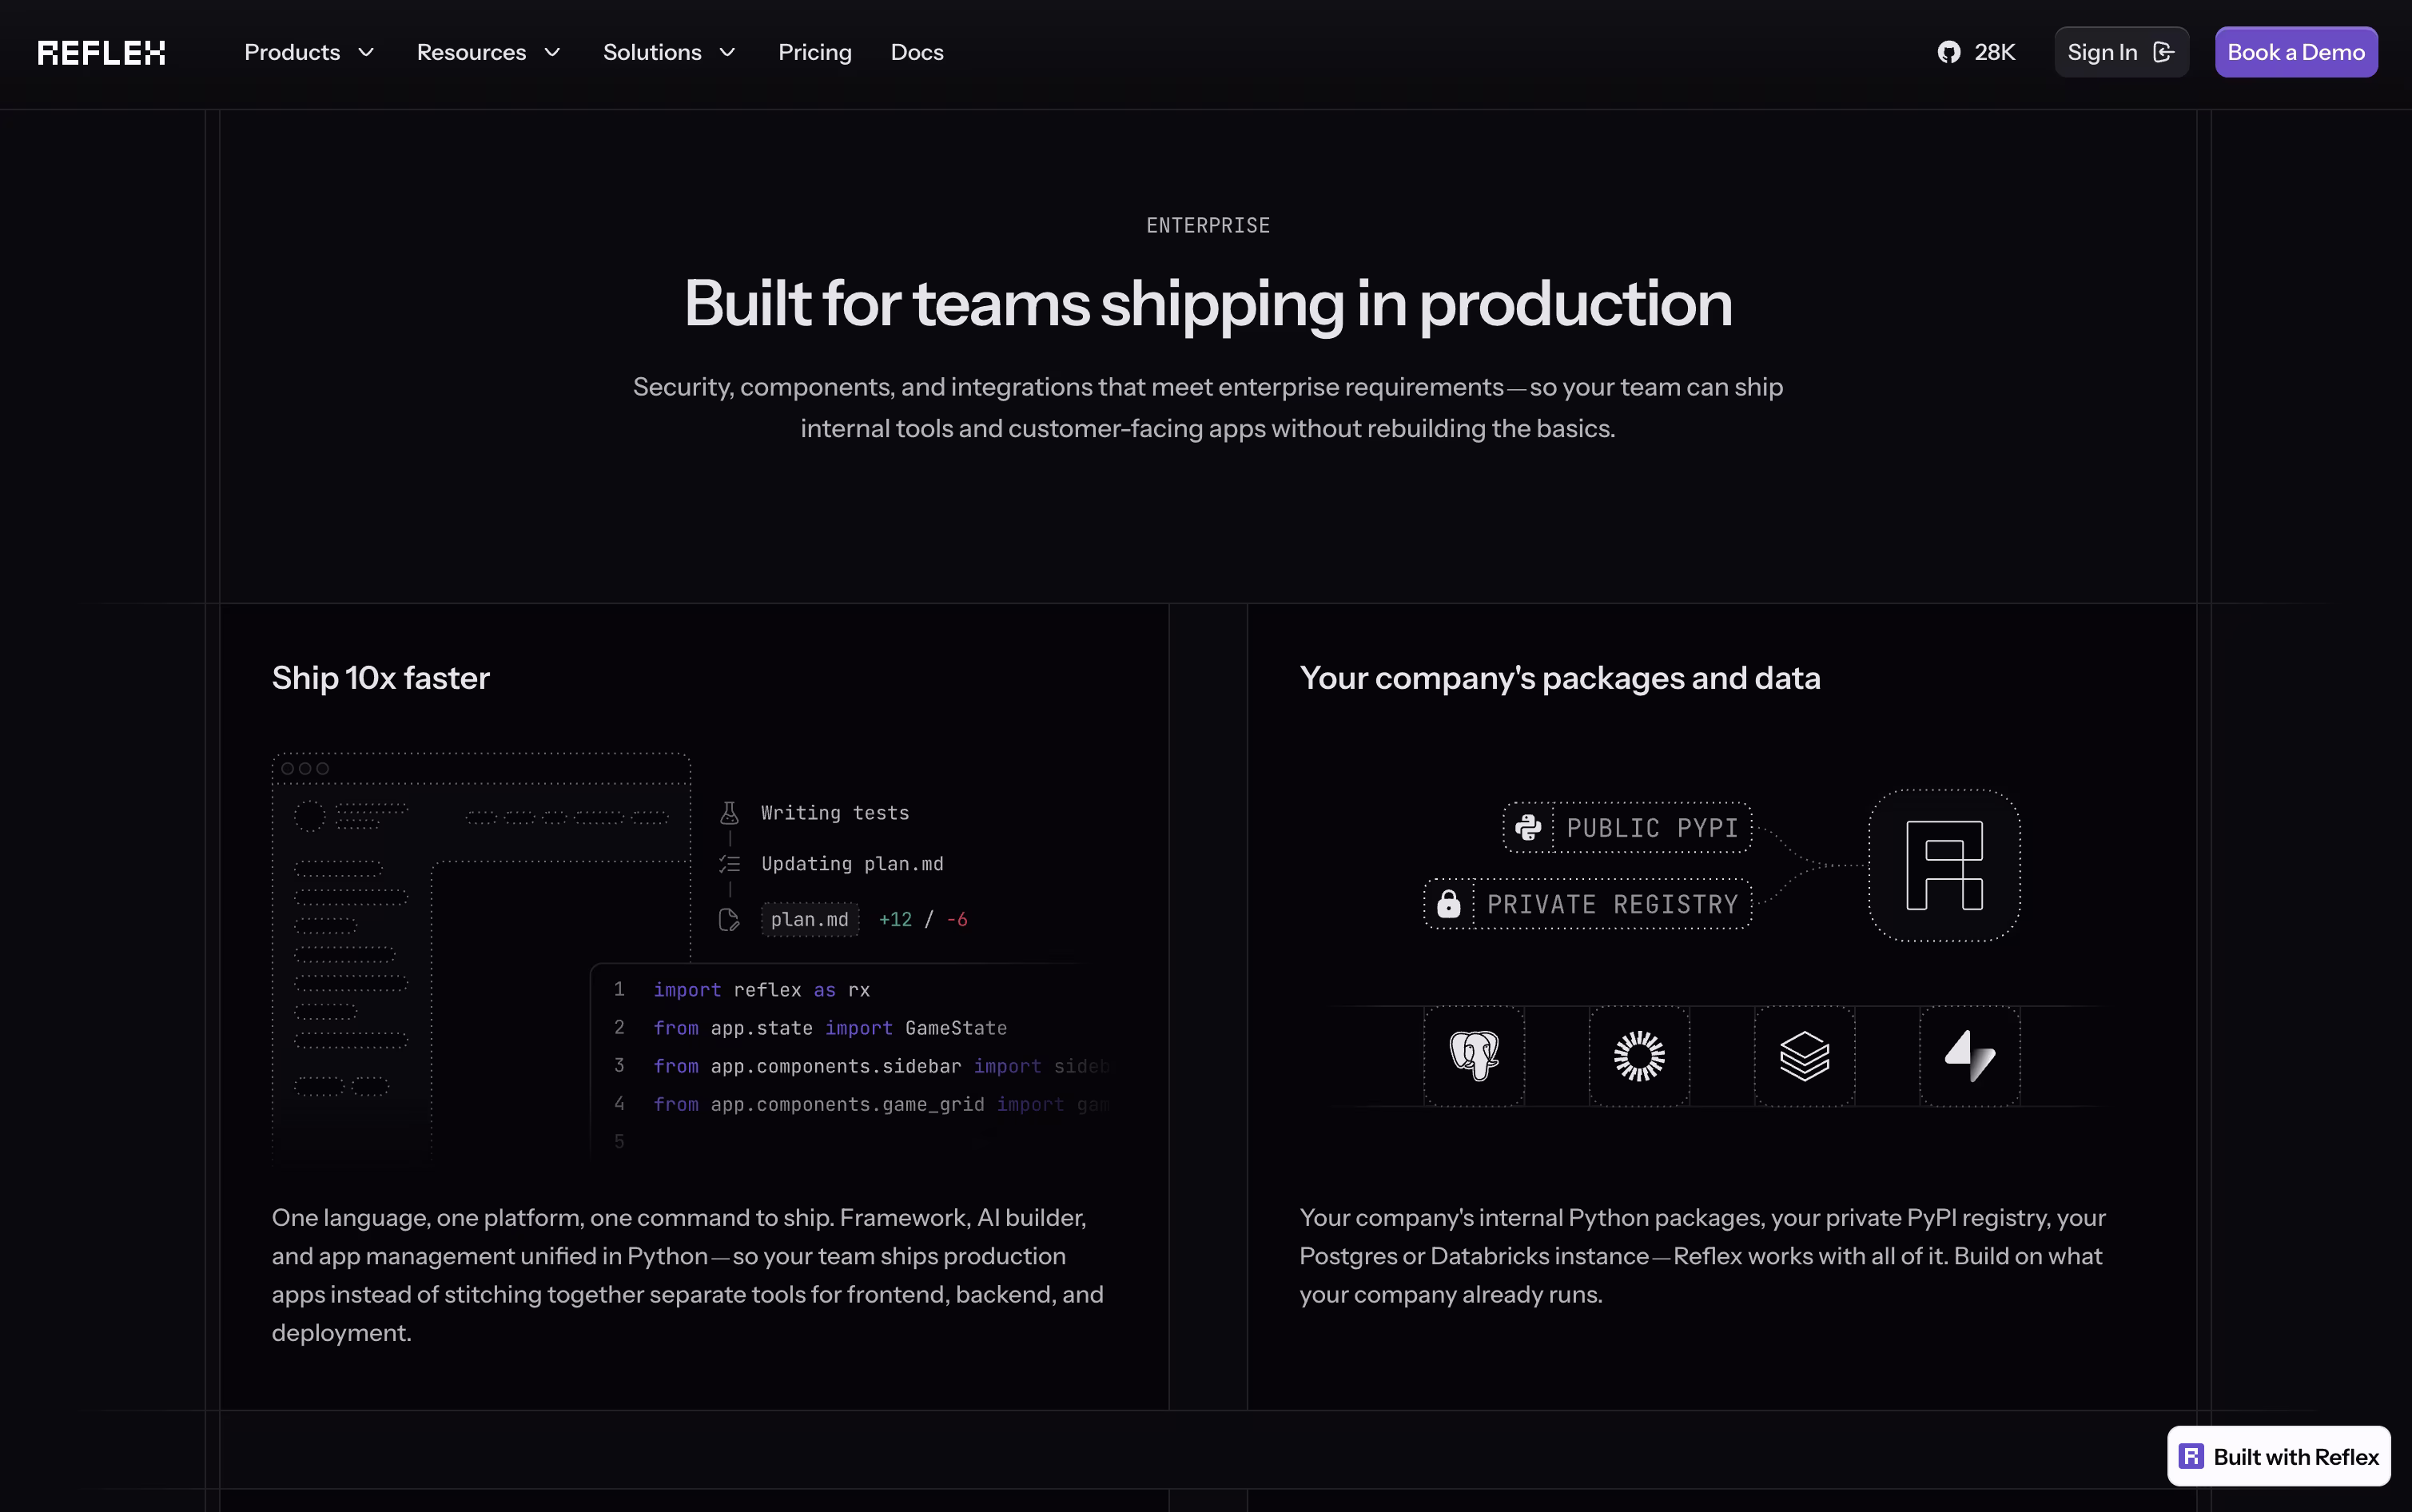Click the file edit icon beside plan.md
This screenshot has width=2412, height=1512.
(730, 920)
